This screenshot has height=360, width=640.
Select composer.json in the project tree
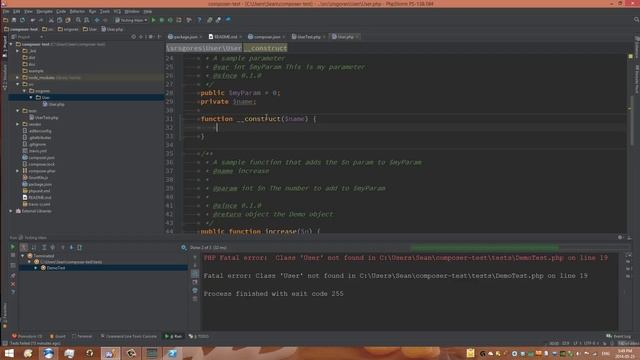click(38, 158)
